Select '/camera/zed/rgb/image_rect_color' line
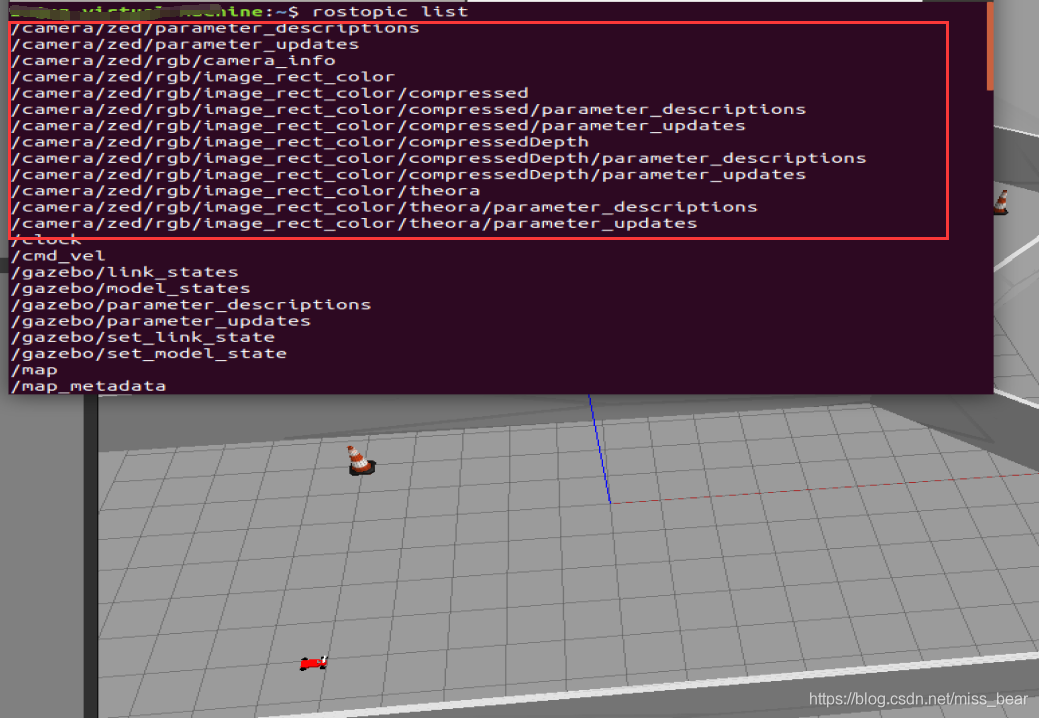 coord(203,77)
